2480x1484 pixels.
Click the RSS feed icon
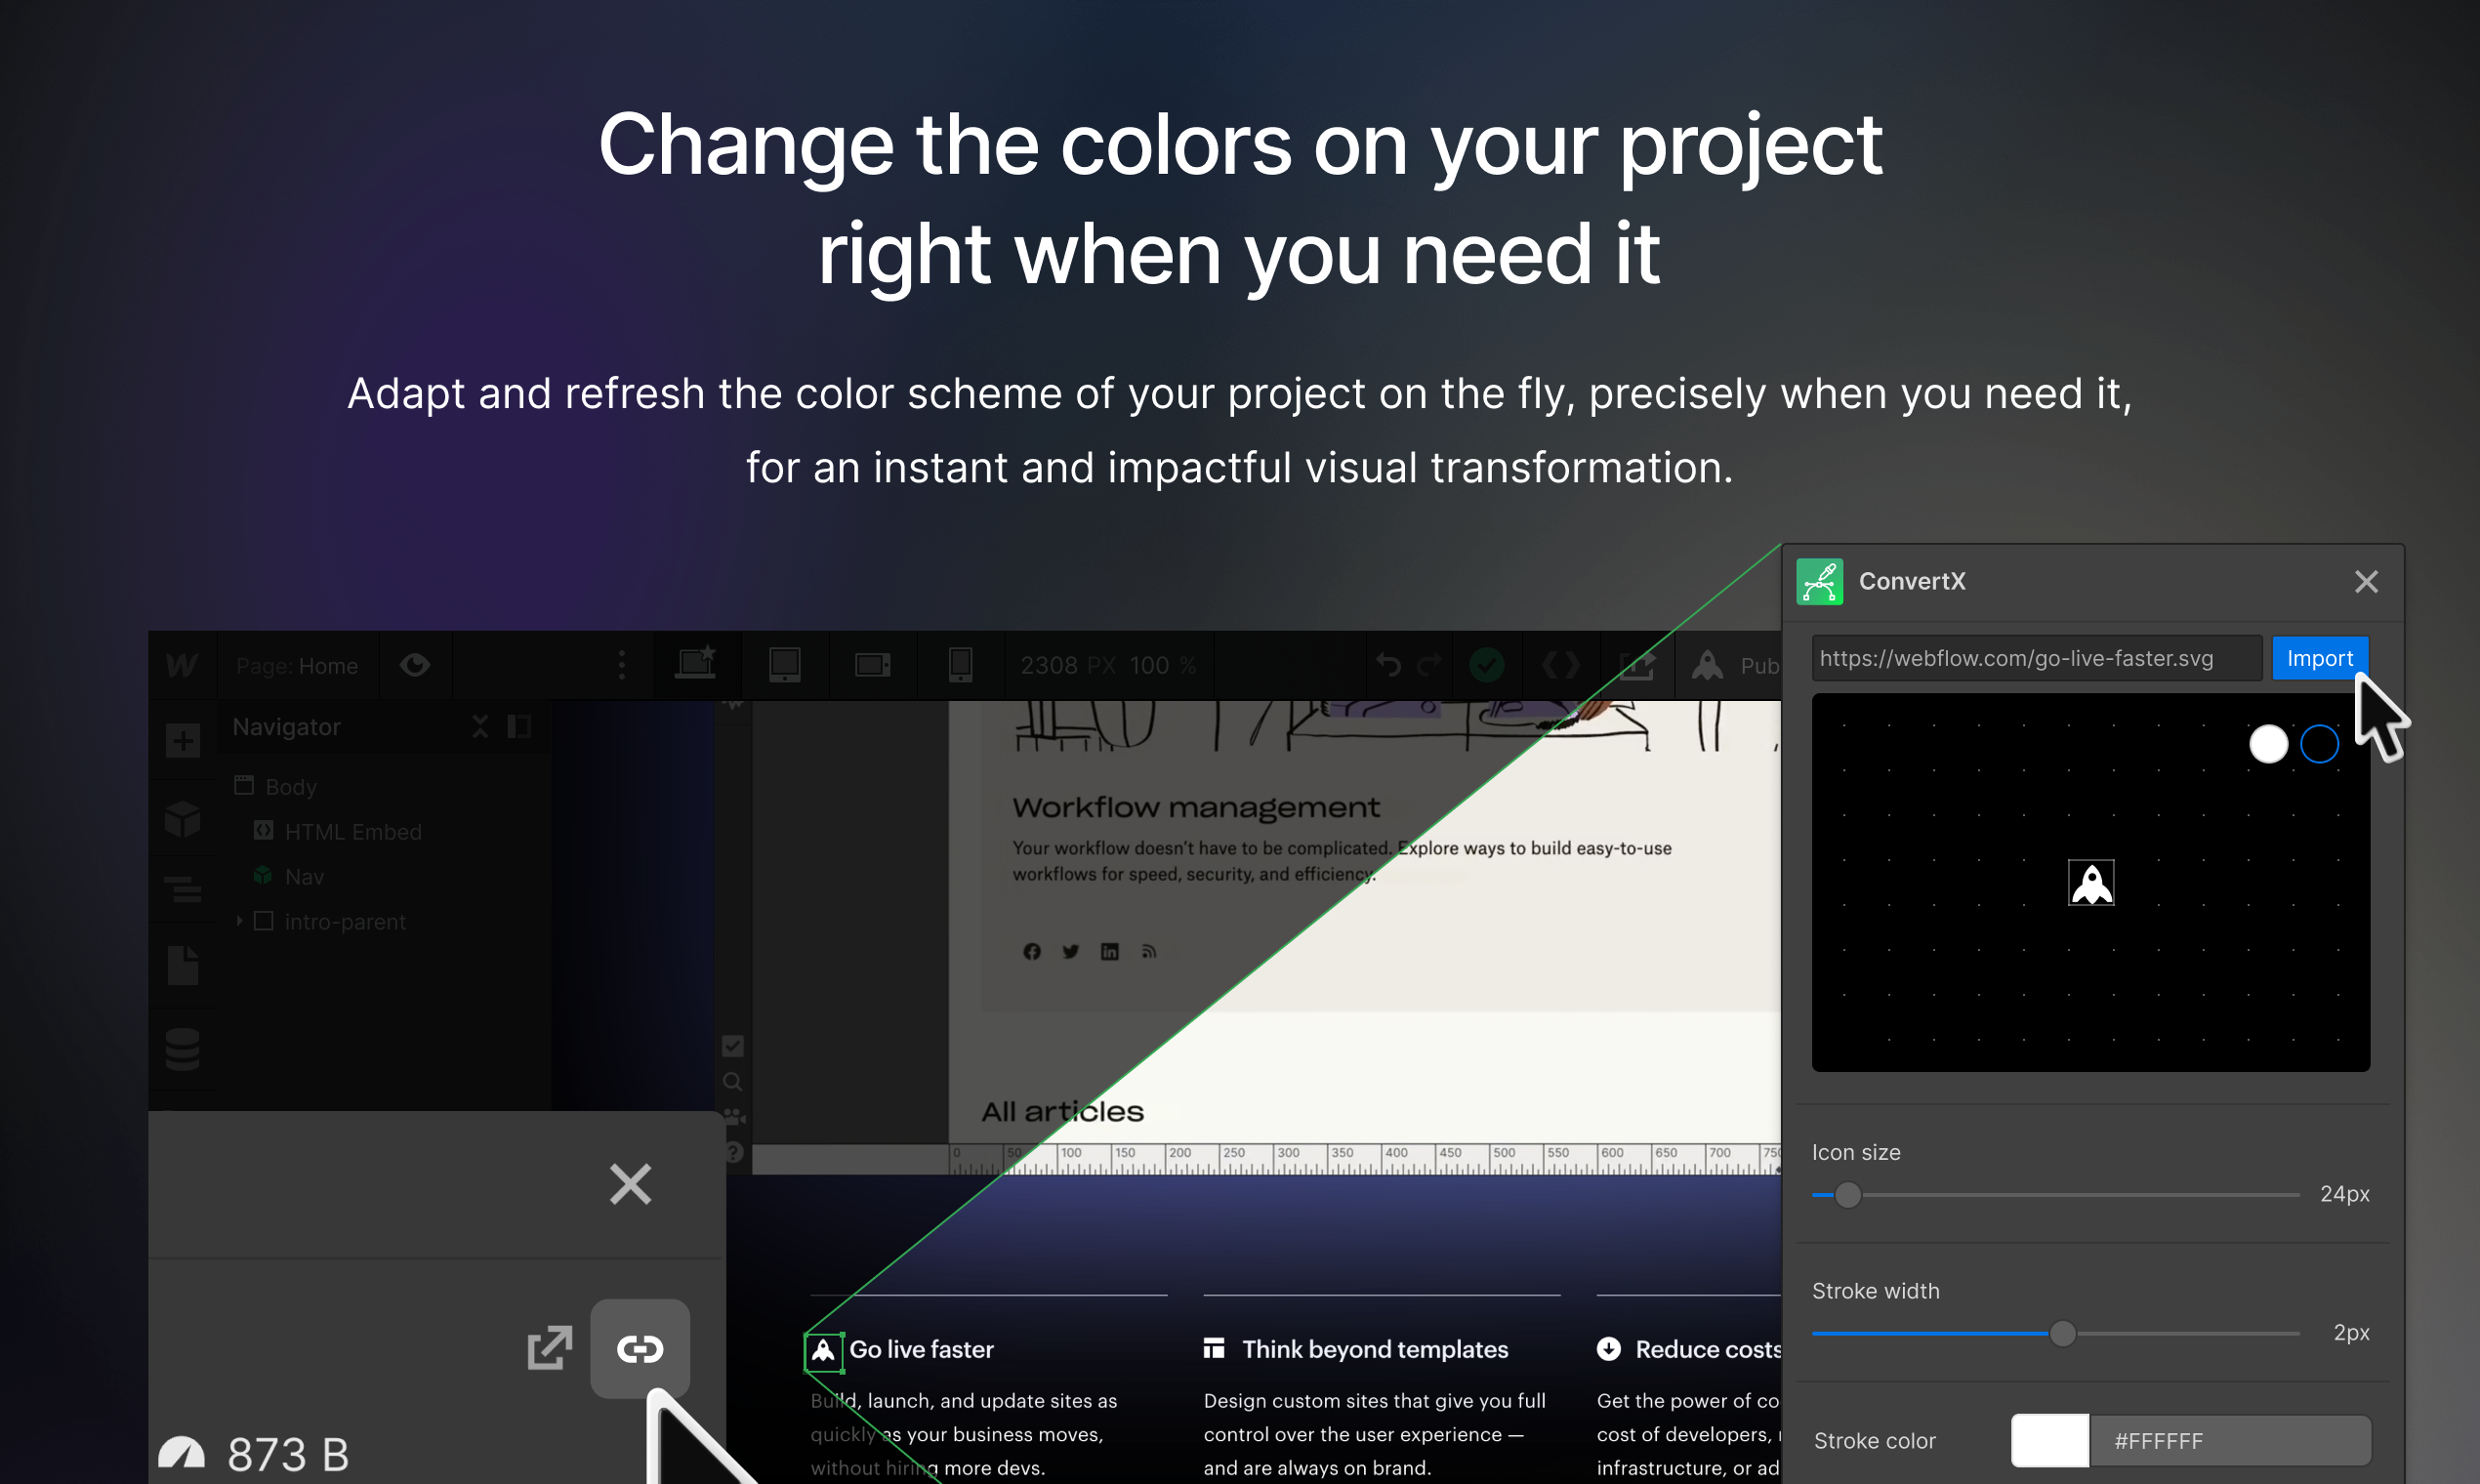1149,952
